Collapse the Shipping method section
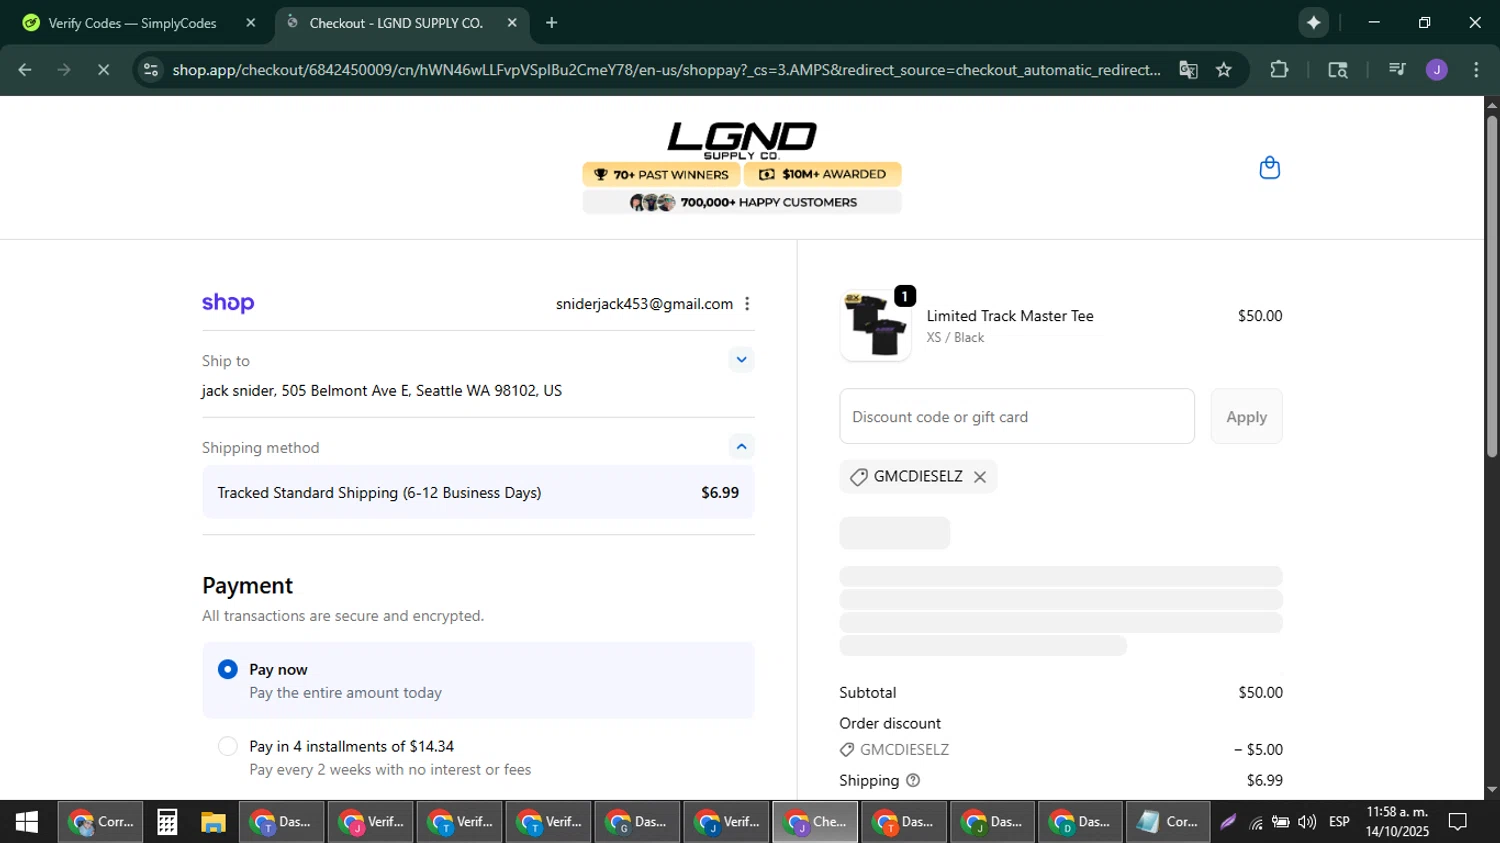Viewport: 1500px width, 843px height. pyautogui.click(x=741, y=447)
